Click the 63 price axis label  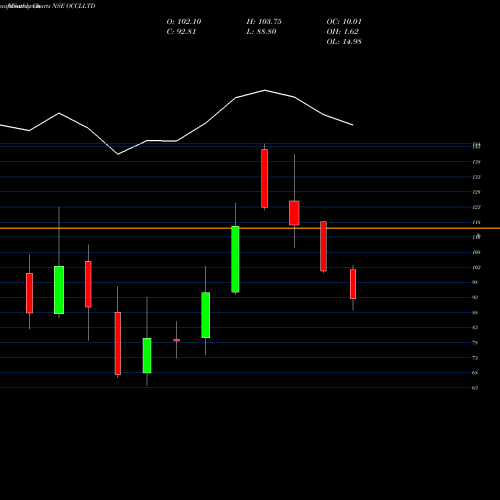[x=475, y=388]
